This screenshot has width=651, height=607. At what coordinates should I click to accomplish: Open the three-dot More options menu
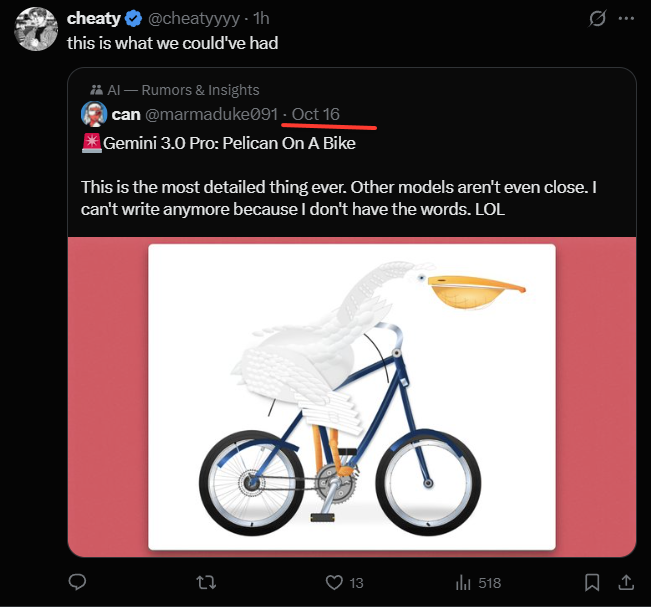(627, 19)
